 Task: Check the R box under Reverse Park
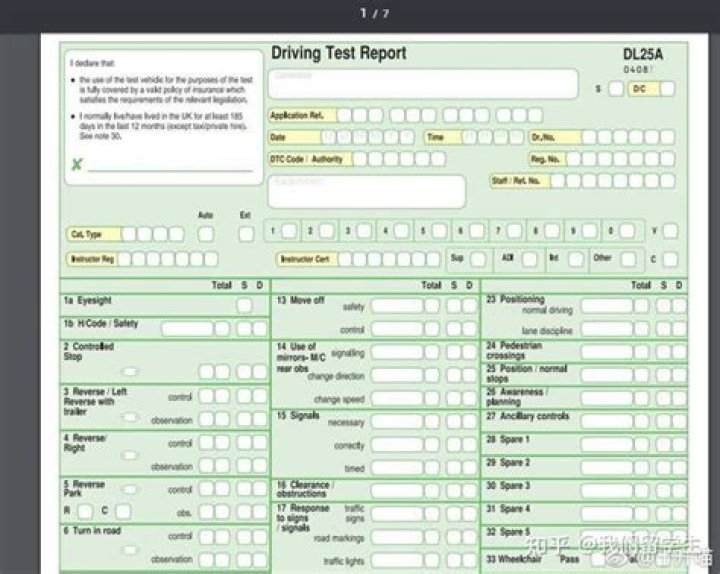click(x=85, y=511)
